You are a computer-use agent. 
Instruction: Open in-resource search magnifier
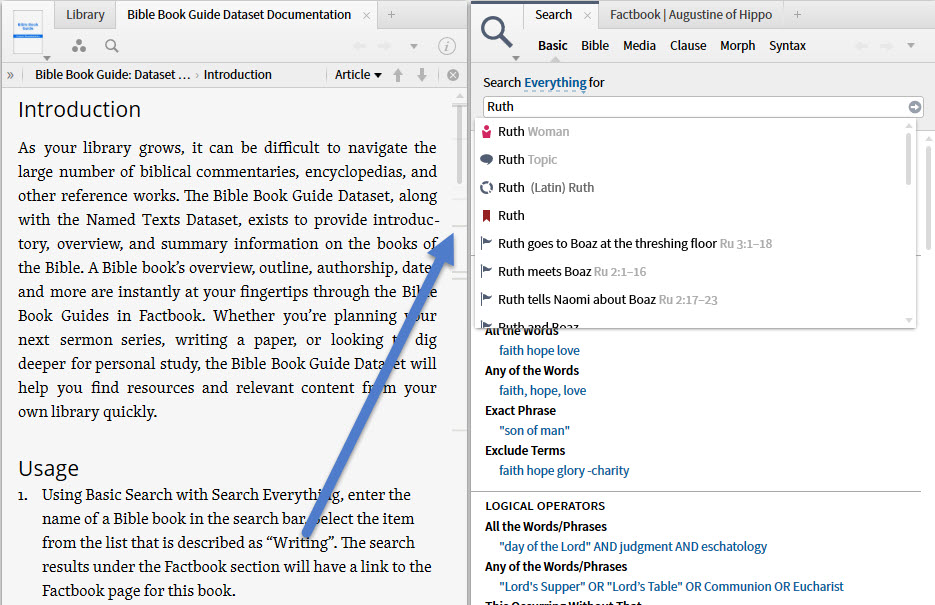[112, 46]
